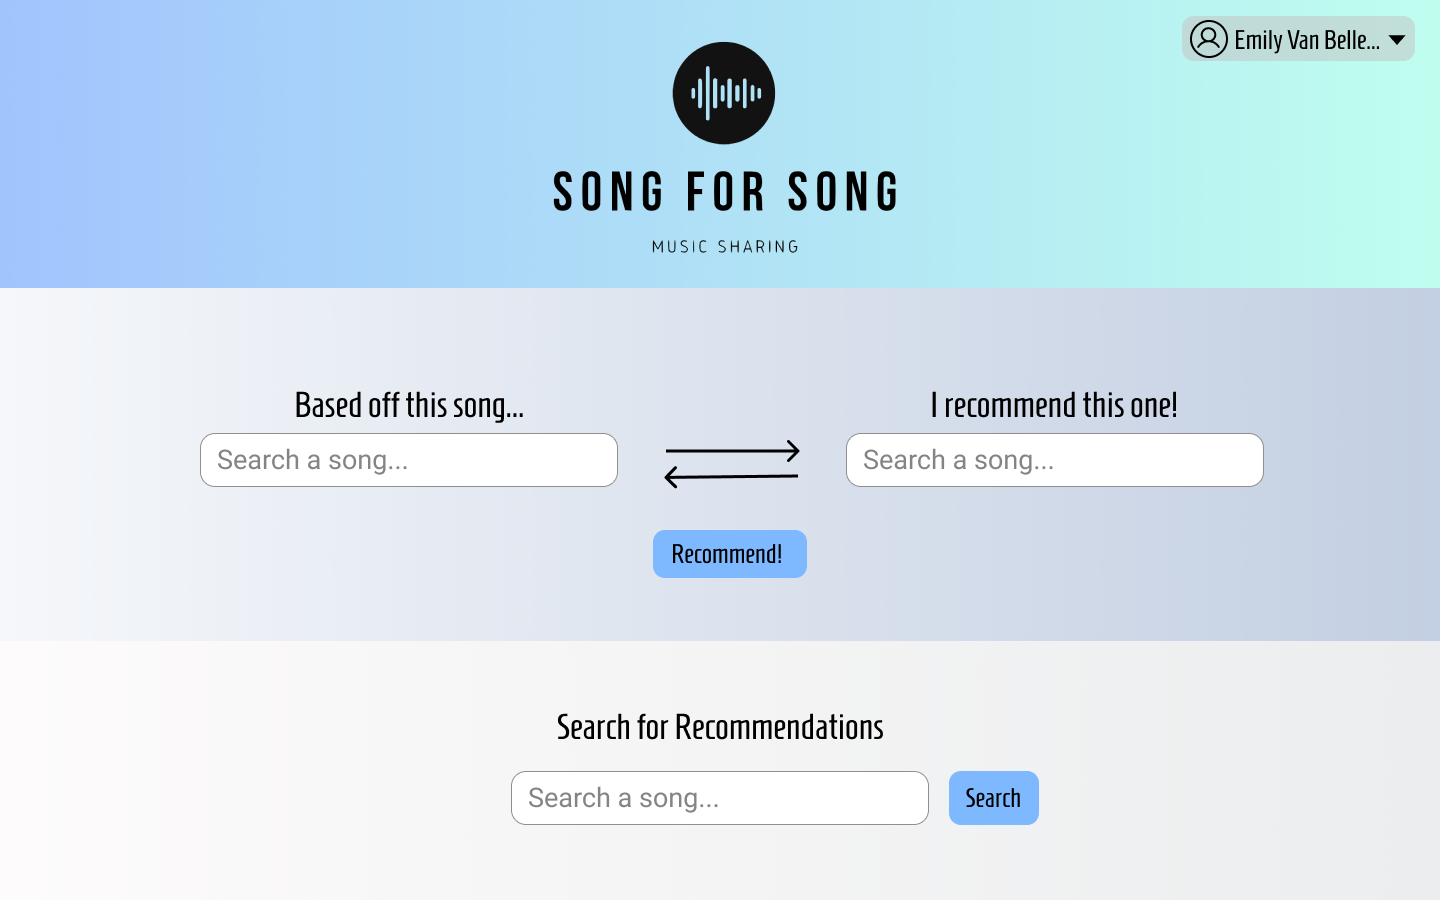
Task: Focus the recommendations search input
Action: [x=720, y=798]
